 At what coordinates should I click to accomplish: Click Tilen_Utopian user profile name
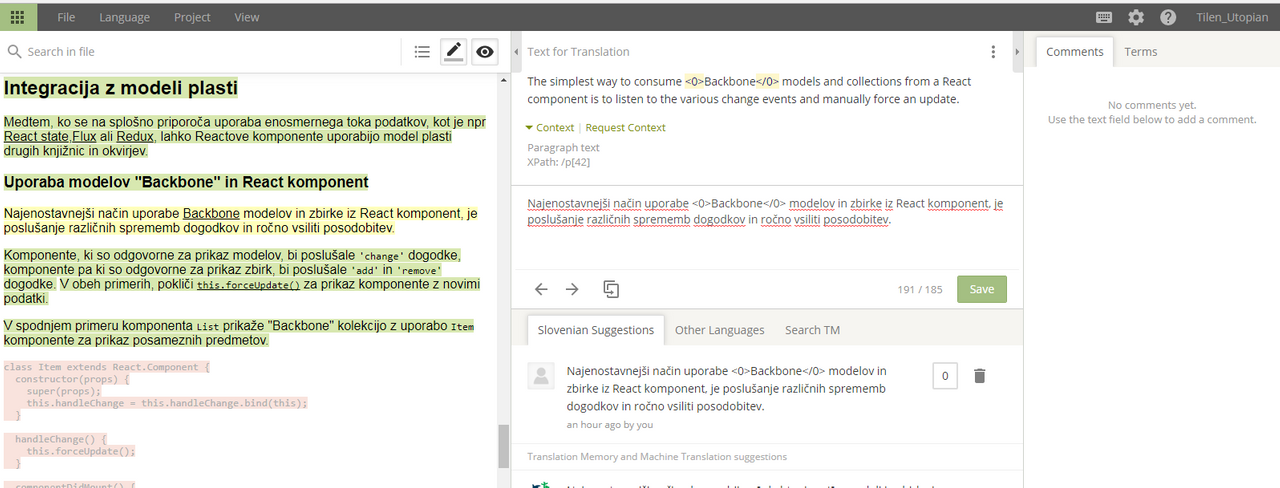click(x=1232, y=17)
